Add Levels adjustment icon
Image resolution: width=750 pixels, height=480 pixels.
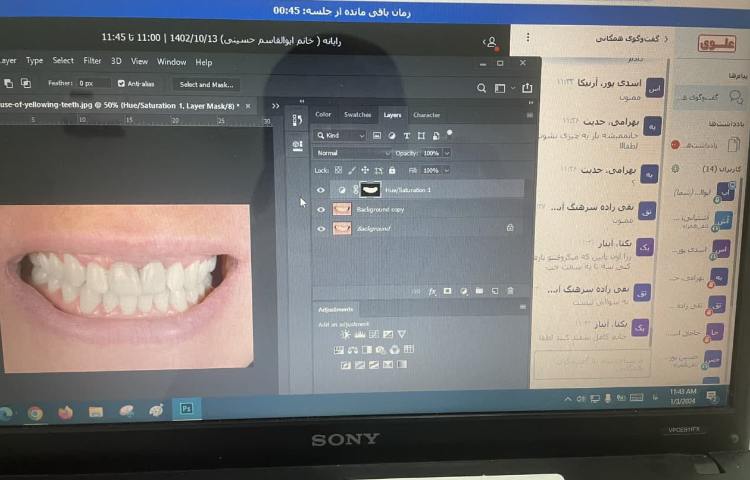(x=360, y=334)
